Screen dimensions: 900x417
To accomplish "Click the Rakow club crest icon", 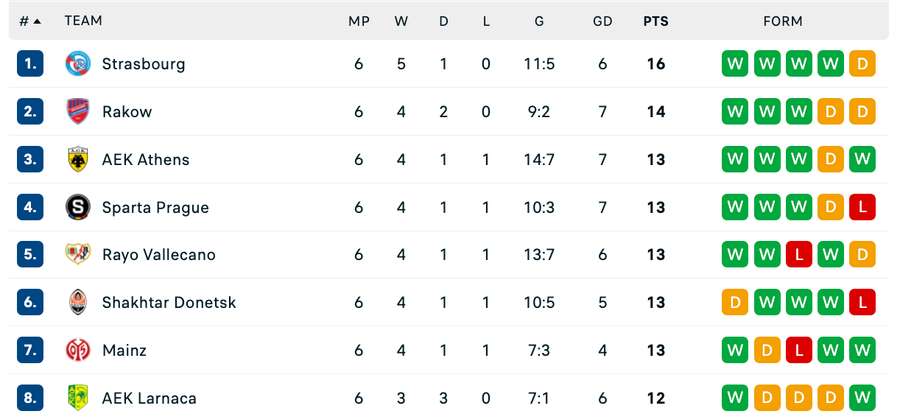I will [x=78, y=111].
